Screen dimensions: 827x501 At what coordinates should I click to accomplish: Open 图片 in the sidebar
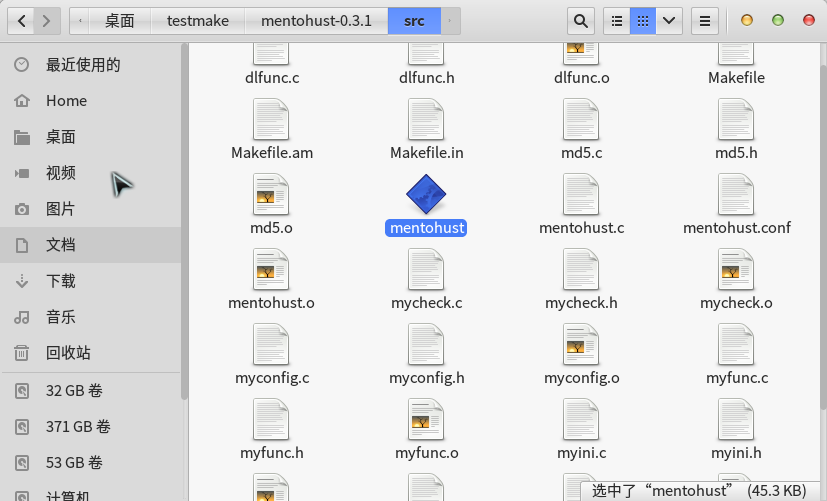coord(91,209)
